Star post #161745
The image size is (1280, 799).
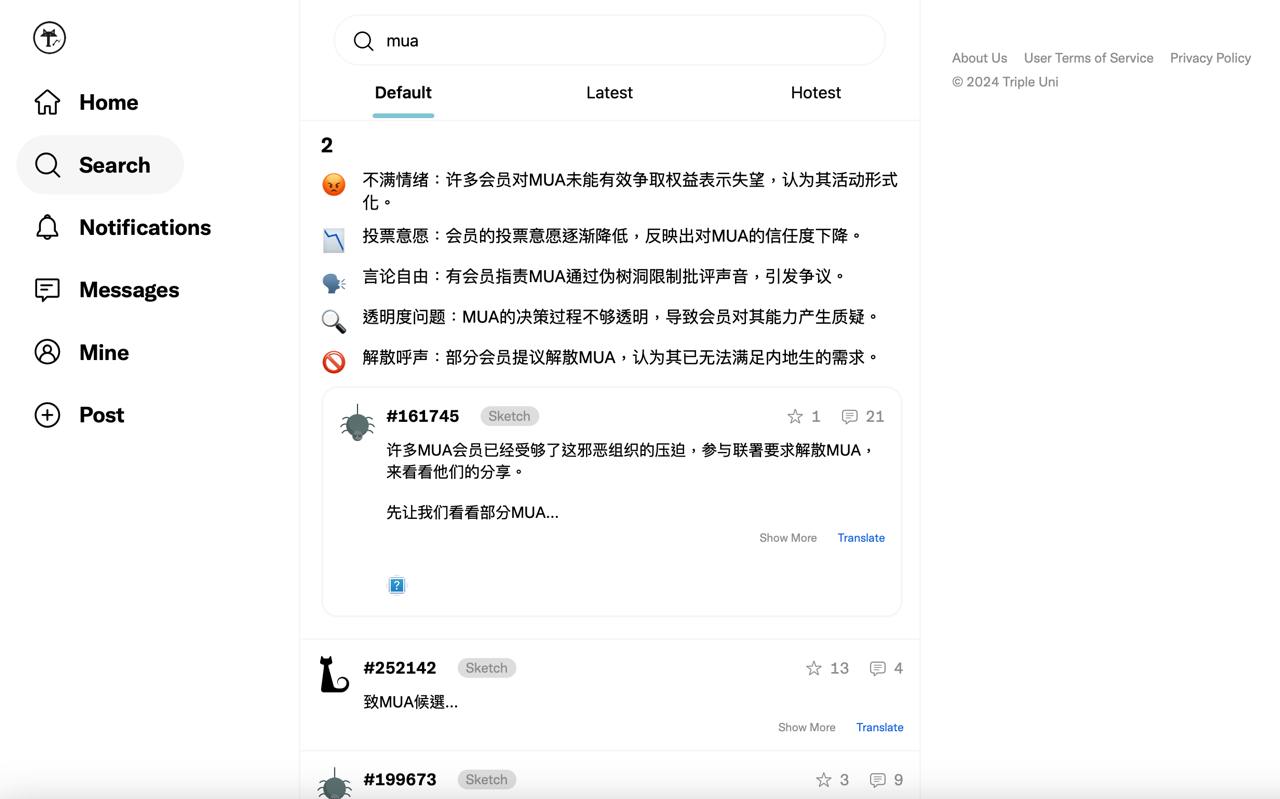[x=795, y=416]
